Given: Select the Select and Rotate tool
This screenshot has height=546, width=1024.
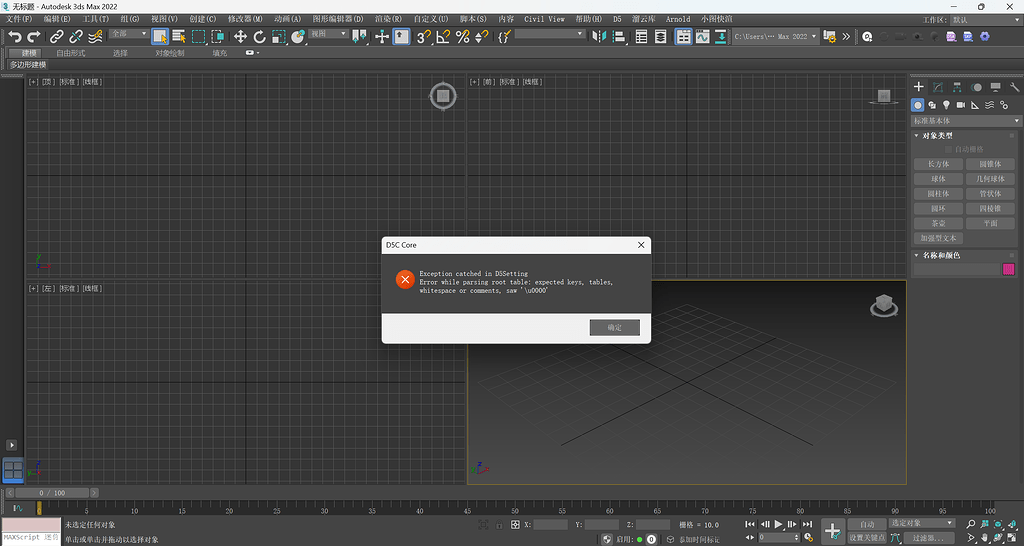Looking at the screenshot, I should pyautogui.click(x=259, y=36).
